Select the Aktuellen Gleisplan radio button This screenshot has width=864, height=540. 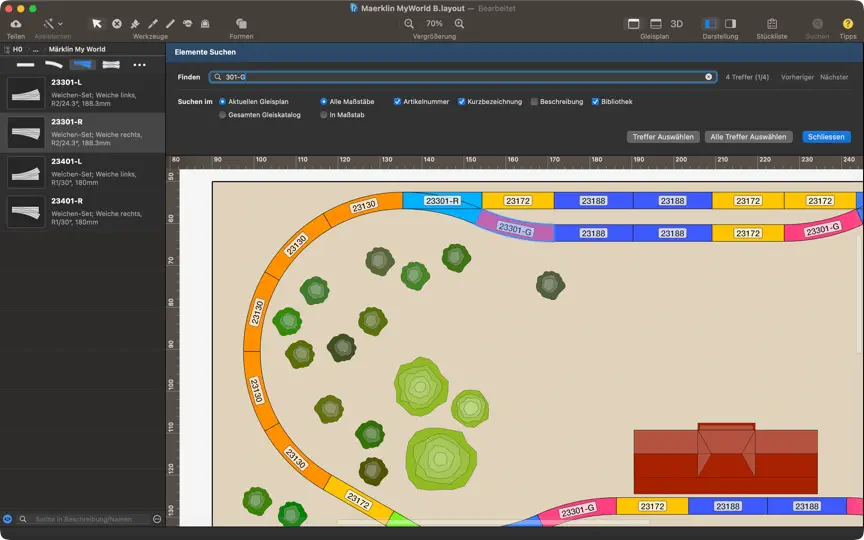223,102
